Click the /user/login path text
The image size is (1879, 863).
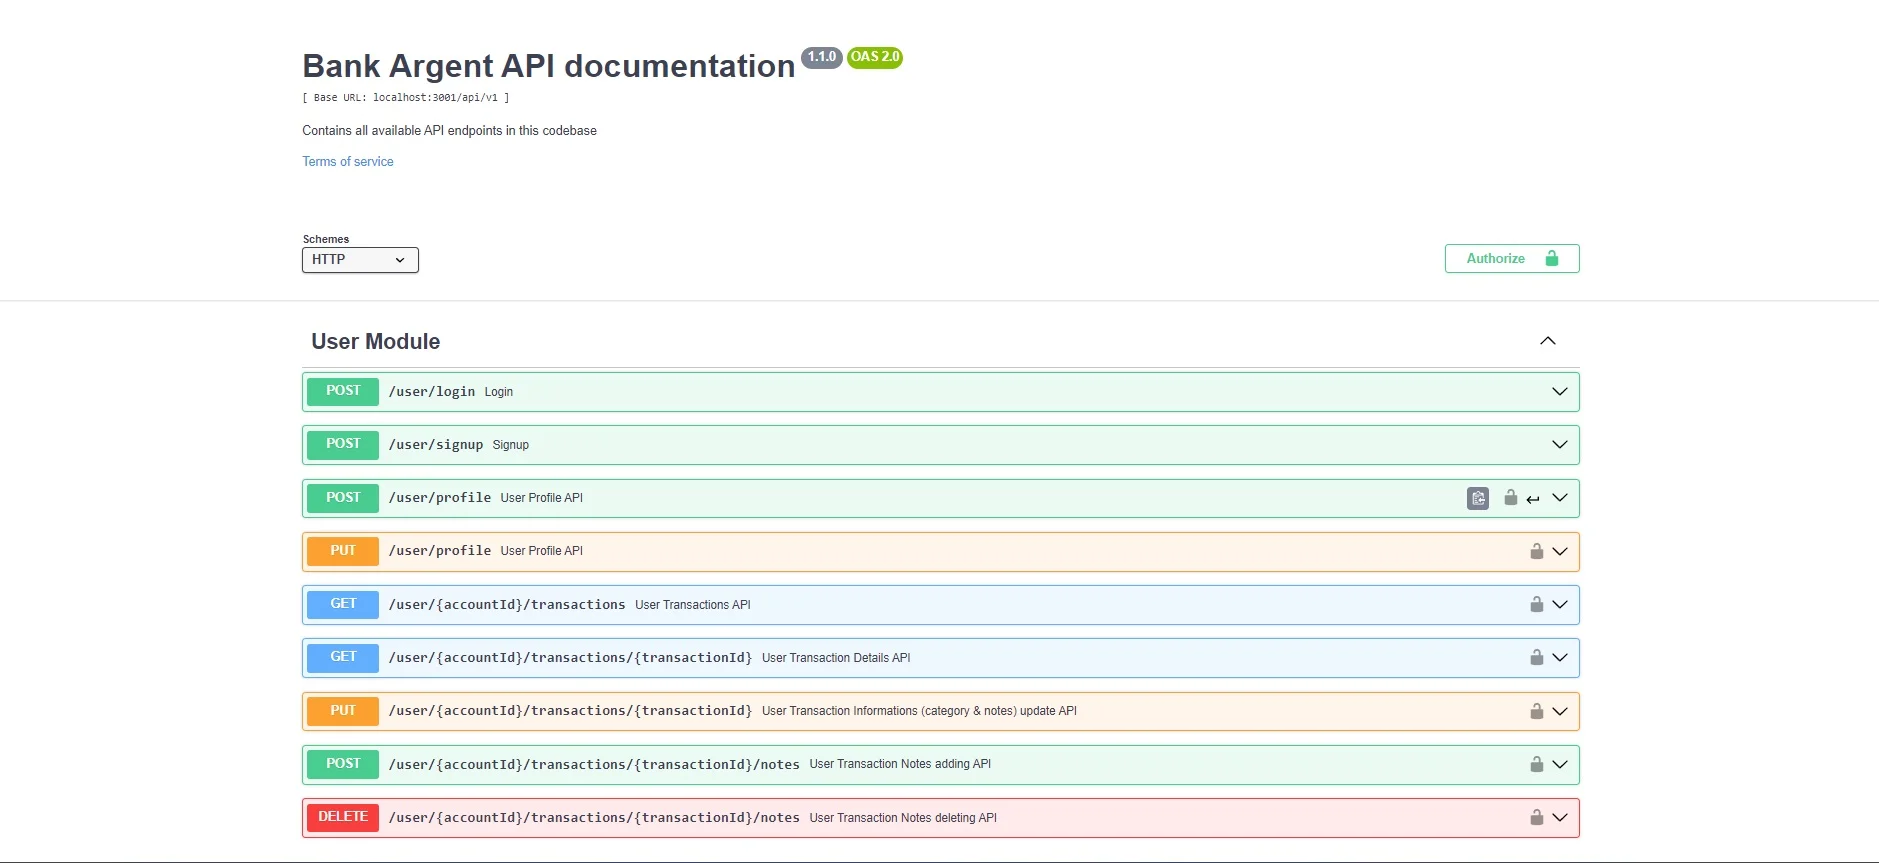pos(432,392)
